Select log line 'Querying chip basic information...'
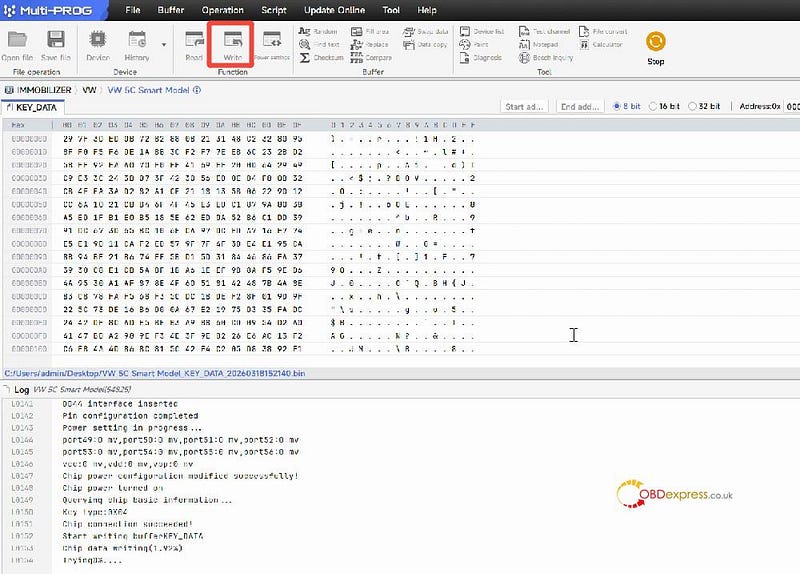This screenshot has width=800, height=574. (x=147, y=500)
